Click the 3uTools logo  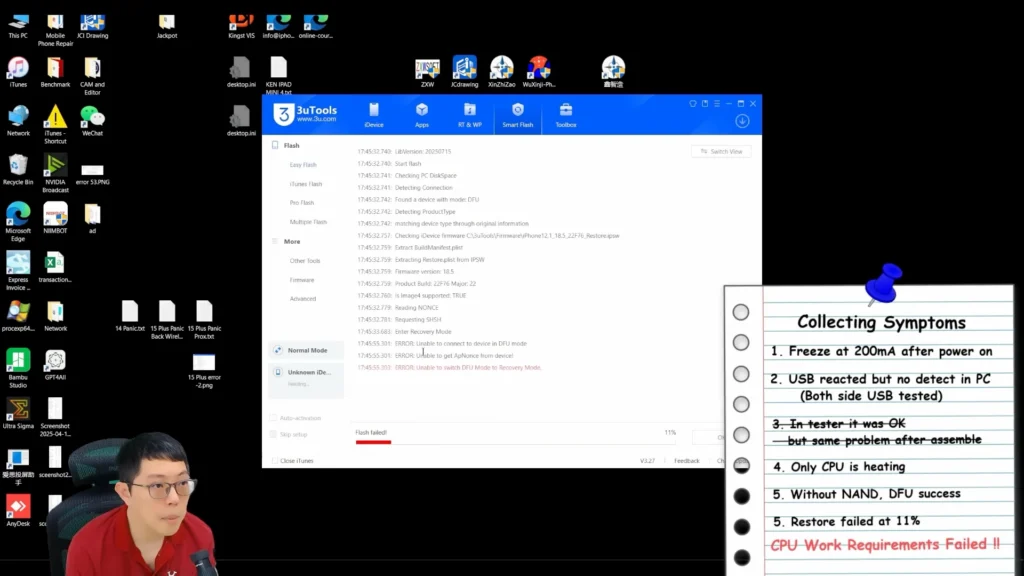pyautogui.click(x=306, y=114)
